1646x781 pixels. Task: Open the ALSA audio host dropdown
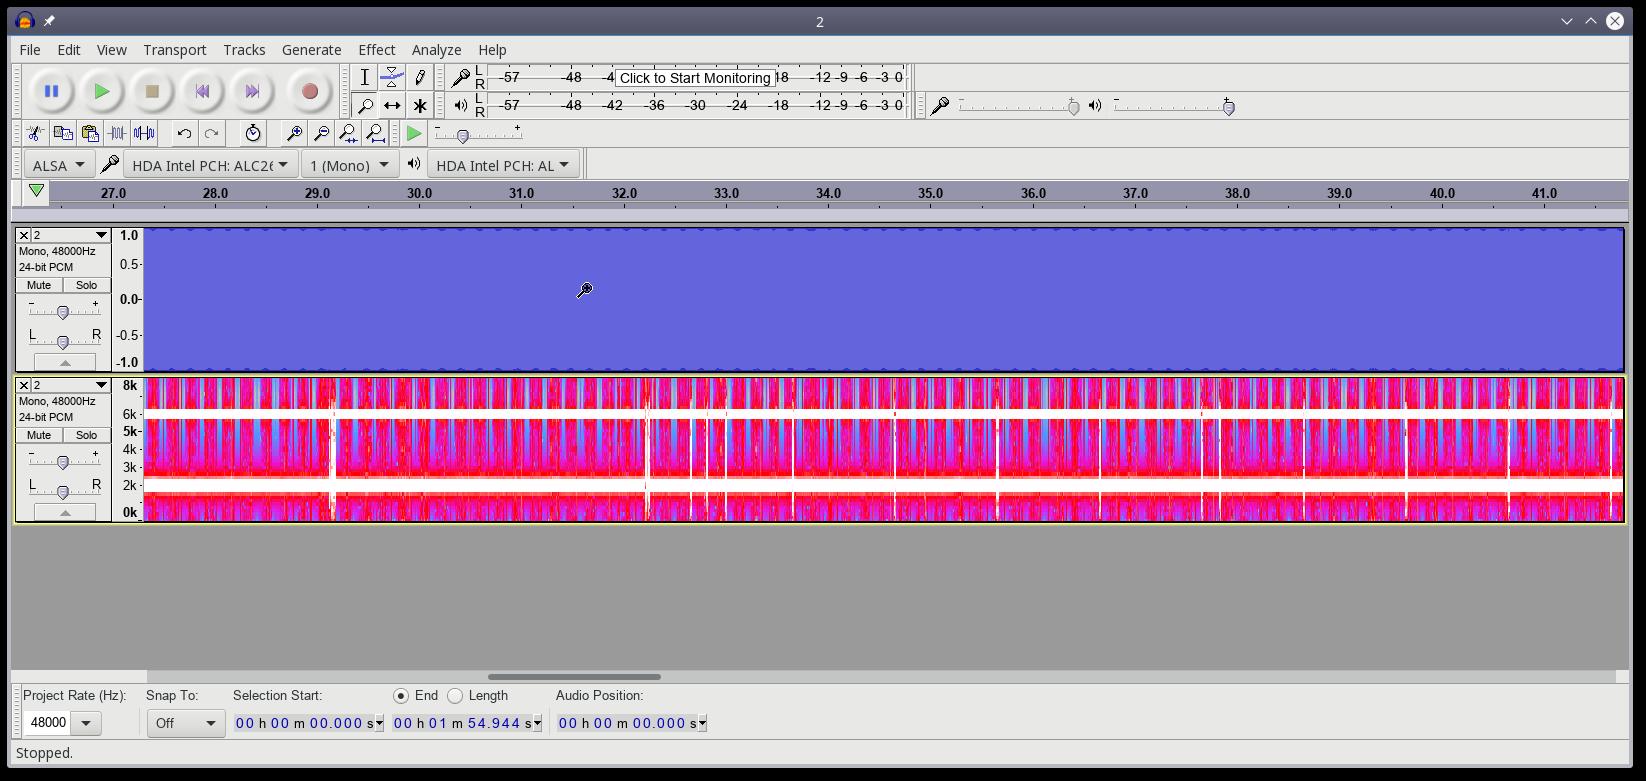[58, 165]
